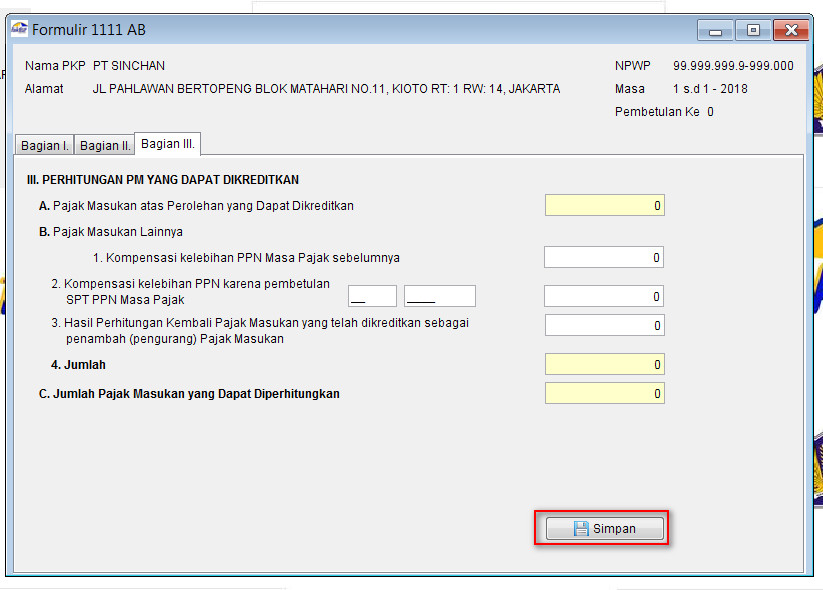Minimize the Formulir 1111 AB window
Image resolution: width=823 pixels, height=590 pixels.
(715, 30)
